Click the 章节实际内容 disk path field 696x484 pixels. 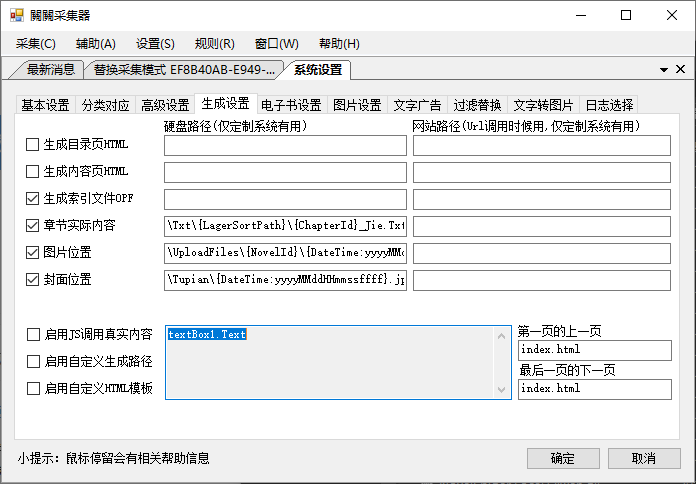pos(285,226)
